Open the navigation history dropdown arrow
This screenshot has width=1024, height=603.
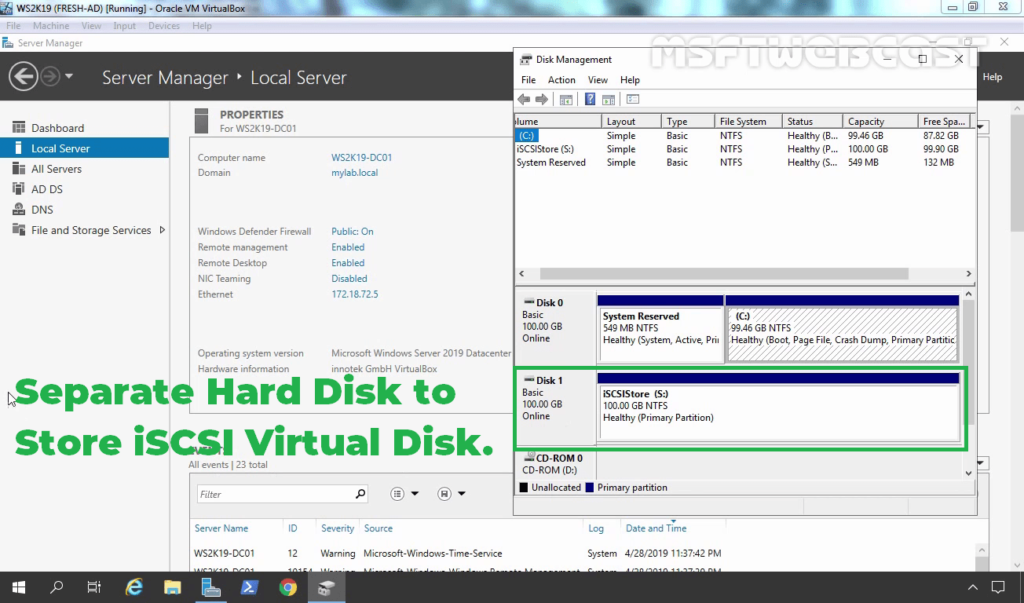click(69, 76)
